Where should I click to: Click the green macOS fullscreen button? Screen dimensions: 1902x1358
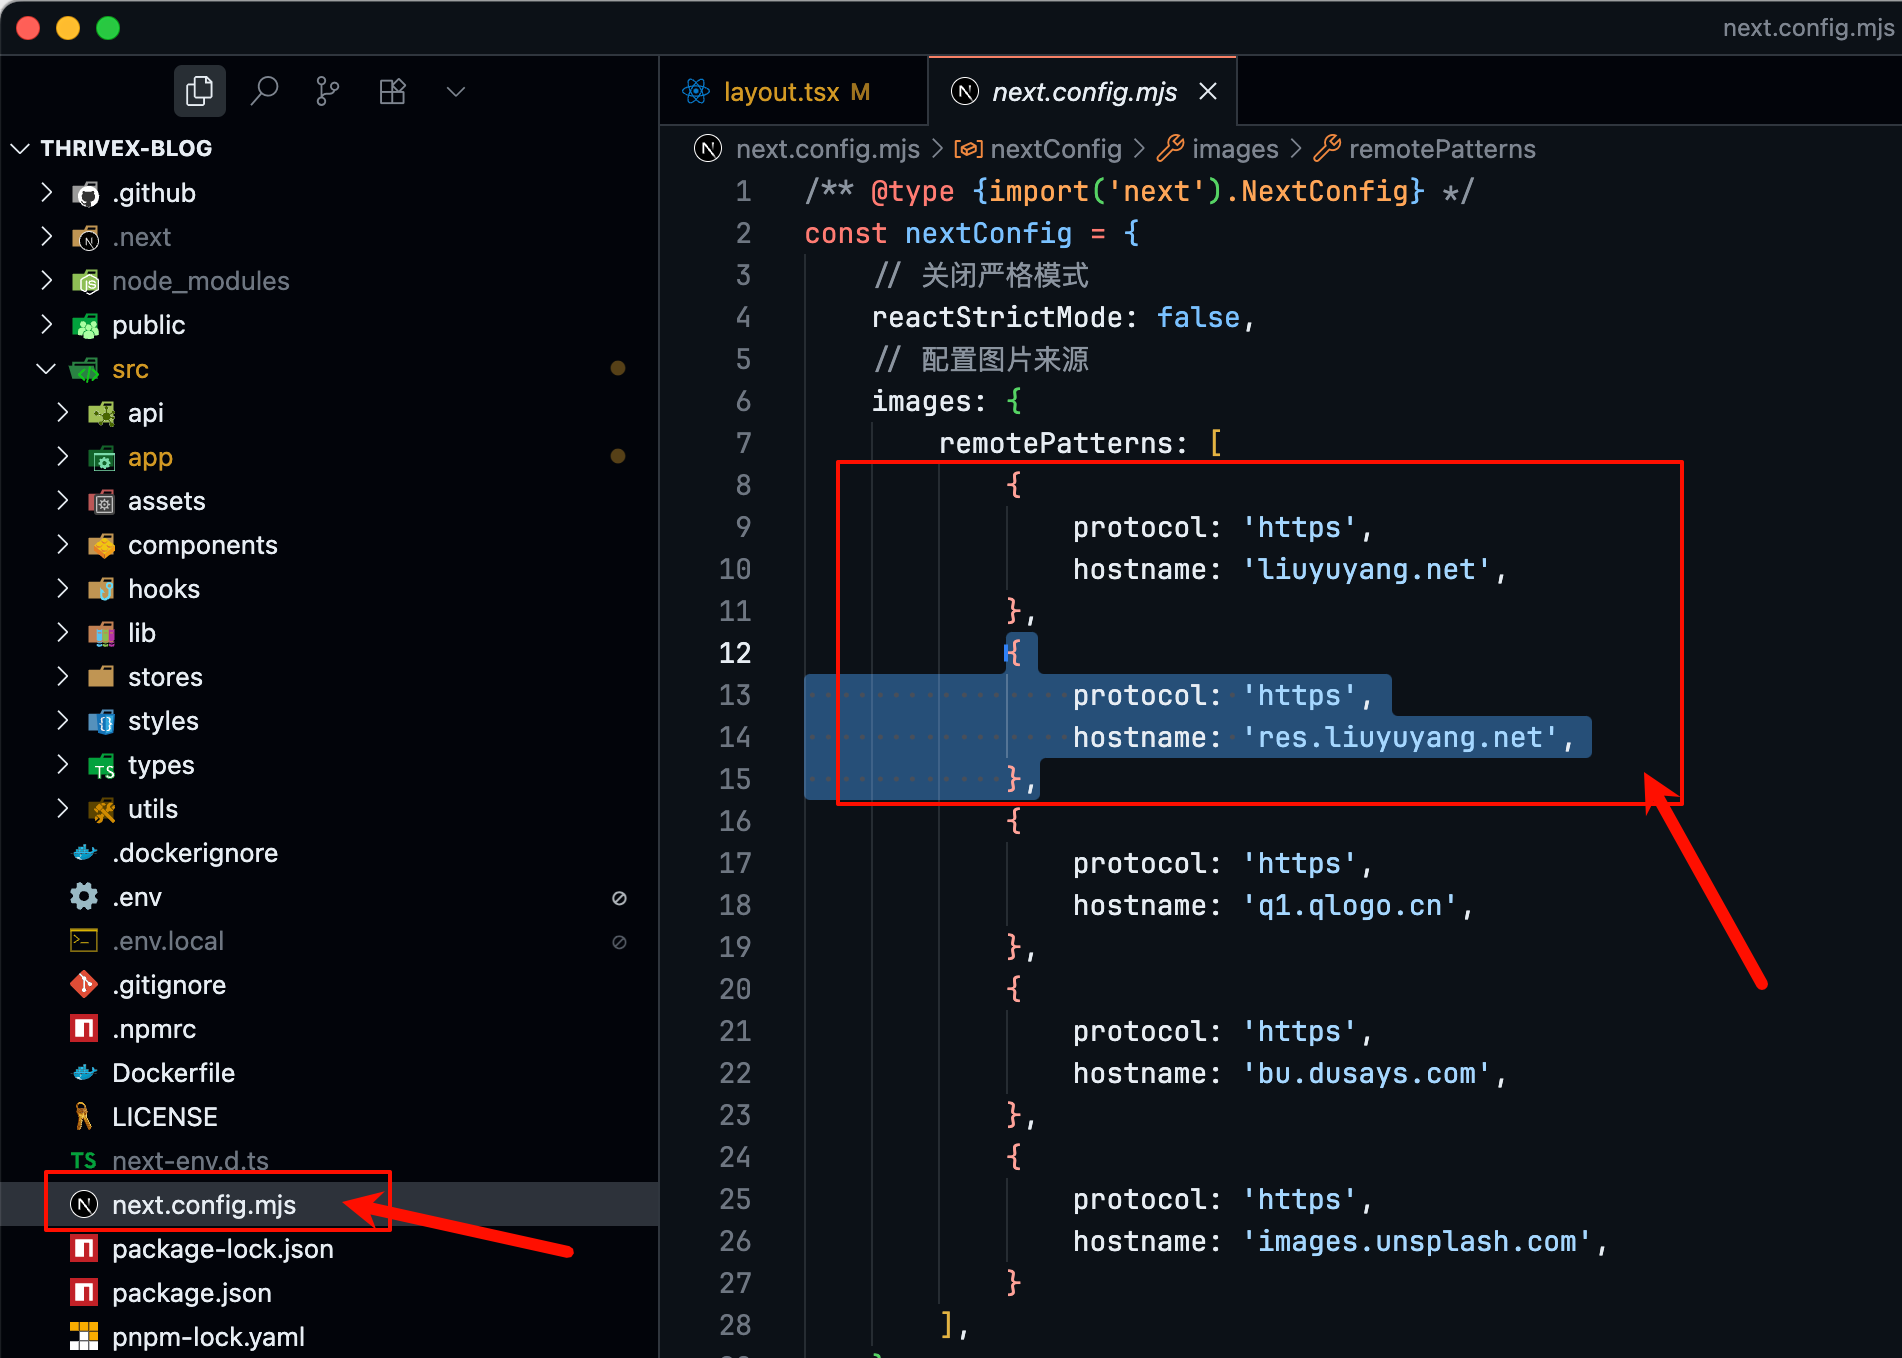(108, 28)
